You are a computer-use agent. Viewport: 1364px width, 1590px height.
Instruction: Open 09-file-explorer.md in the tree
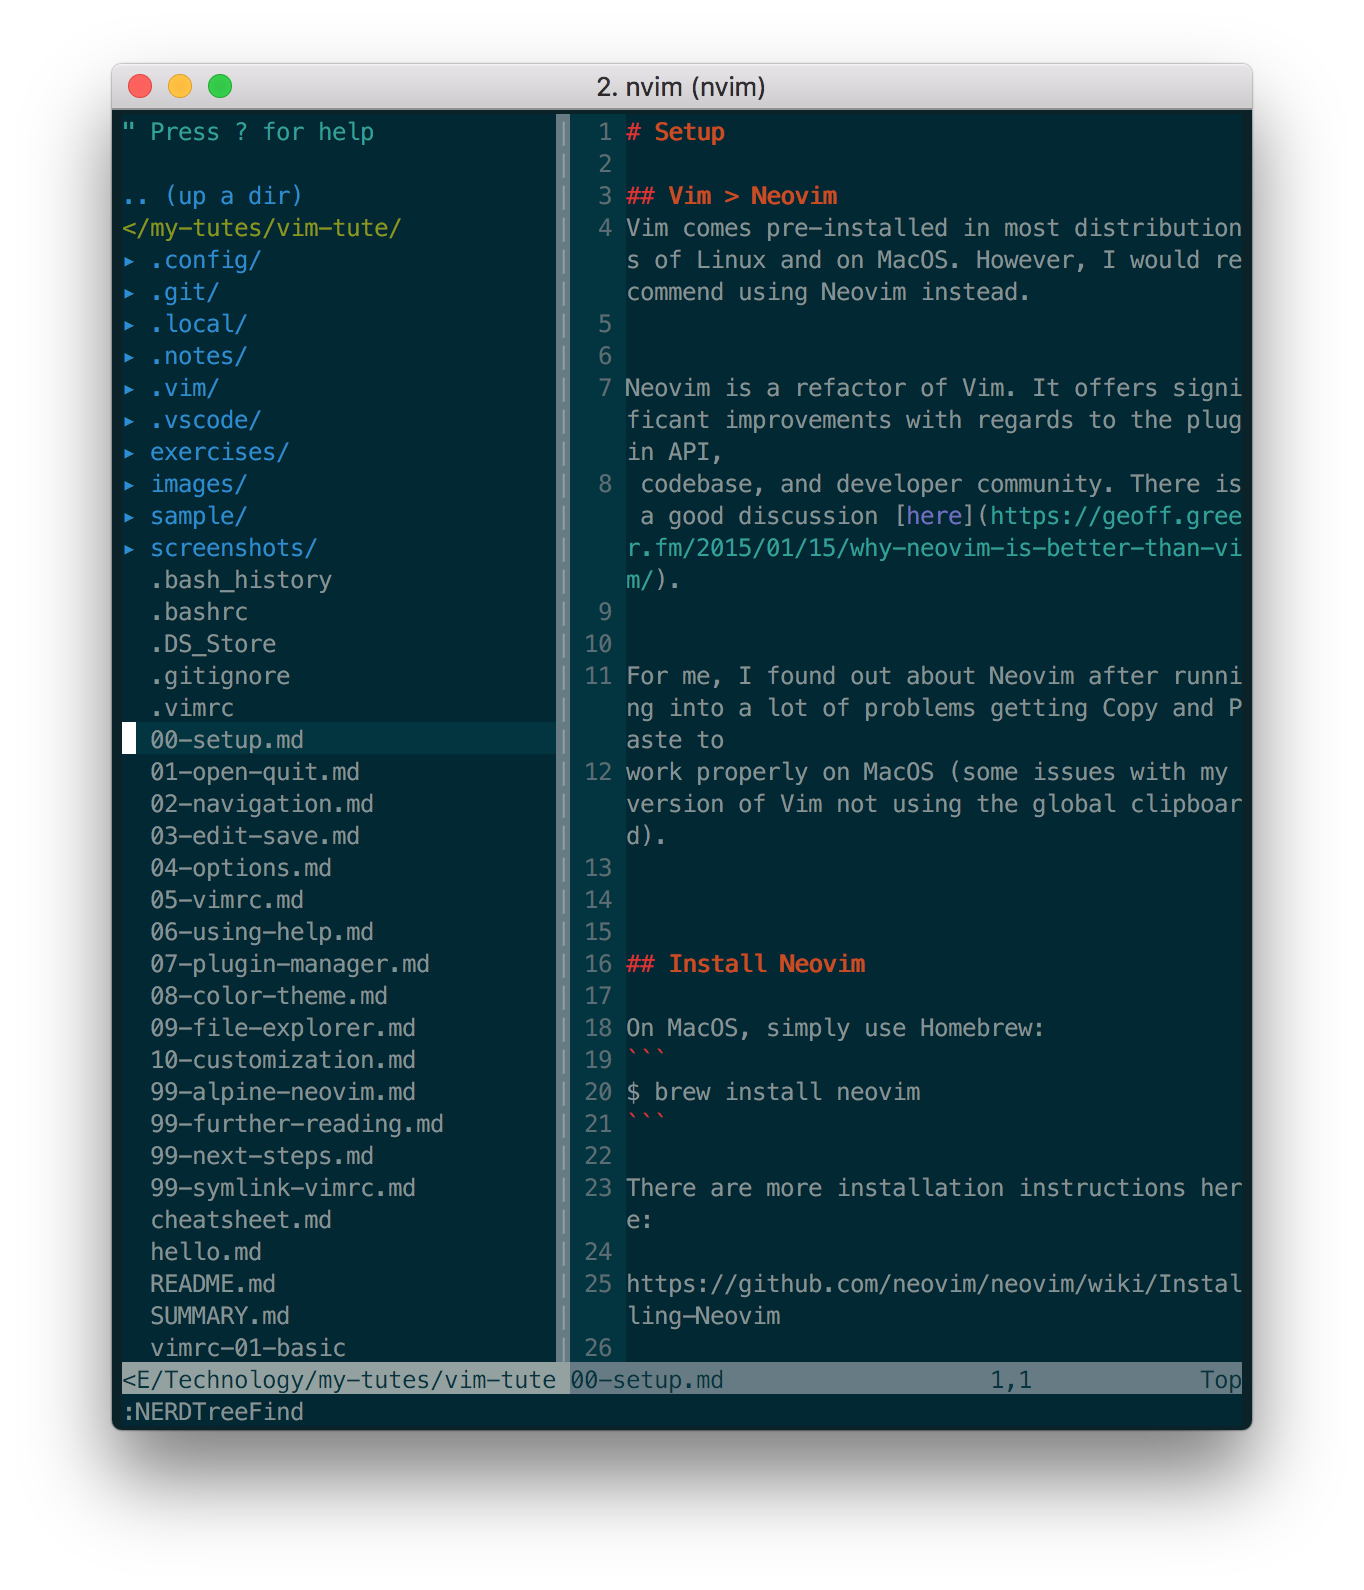pos(283,1028)
